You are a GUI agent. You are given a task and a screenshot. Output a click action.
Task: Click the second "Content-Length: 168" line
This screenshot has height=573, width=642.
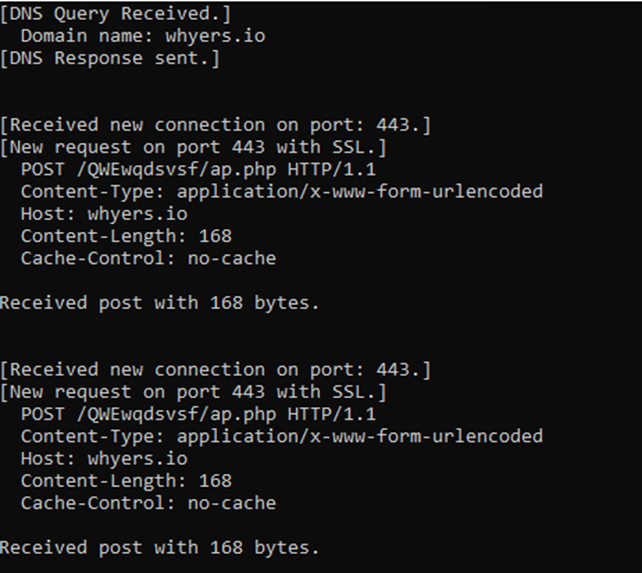pos(125,481)
